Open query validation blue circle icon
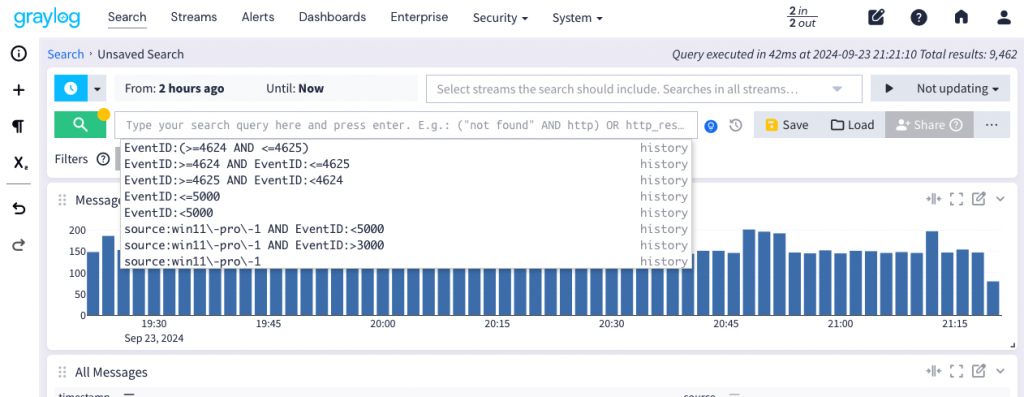Screen dimensions: 1024x397 pyautogui.click(x=712, y=125)
